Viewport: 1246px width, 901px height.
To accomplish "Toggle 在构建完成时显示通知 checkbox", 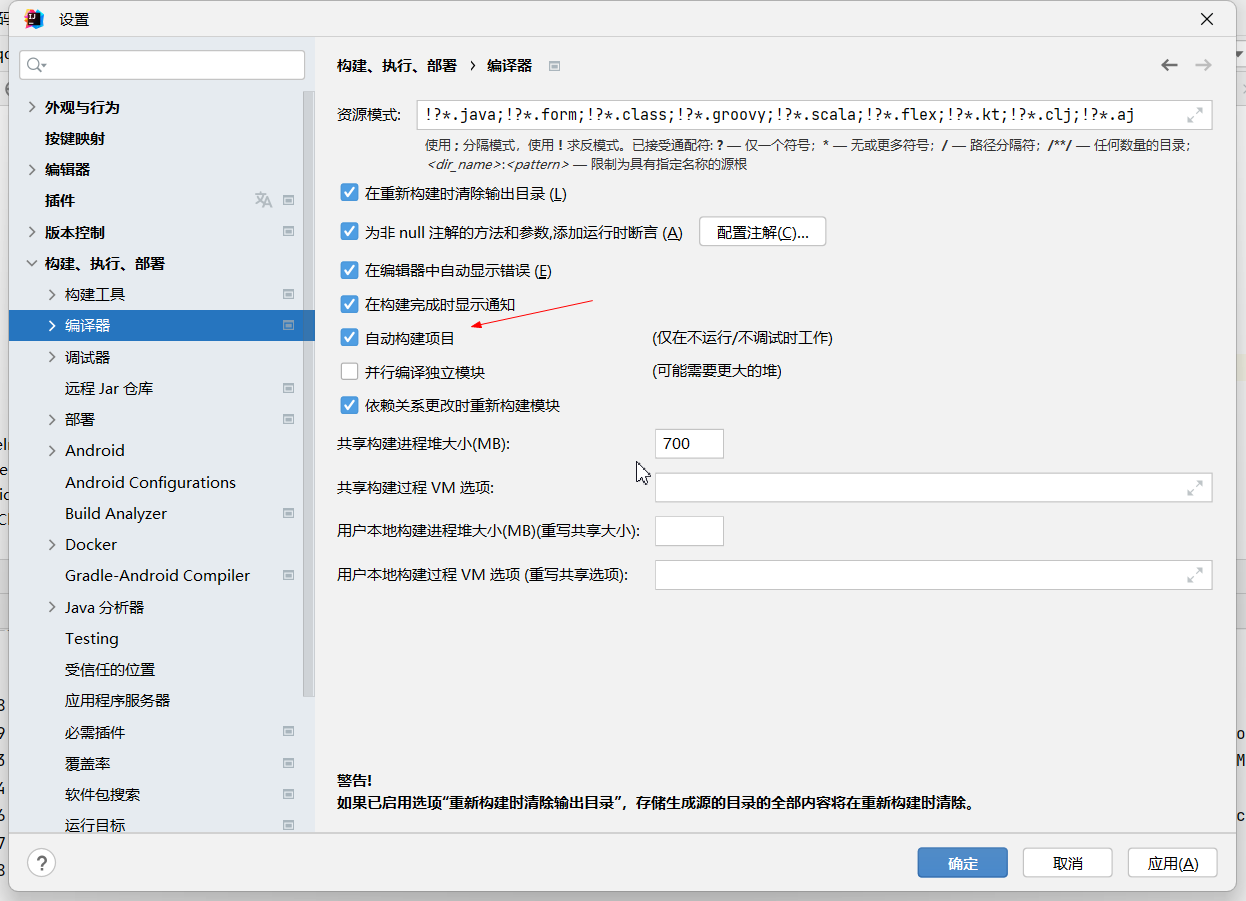I will tap(349, 303).
